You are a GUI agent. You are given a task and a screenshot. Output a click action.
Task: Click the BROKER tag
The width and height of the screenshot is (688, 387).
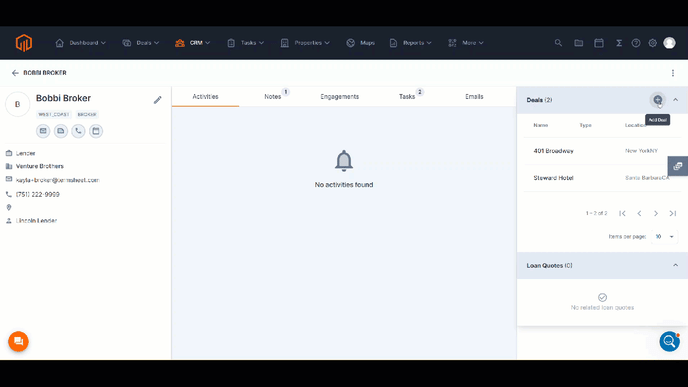tap(87, 115)
